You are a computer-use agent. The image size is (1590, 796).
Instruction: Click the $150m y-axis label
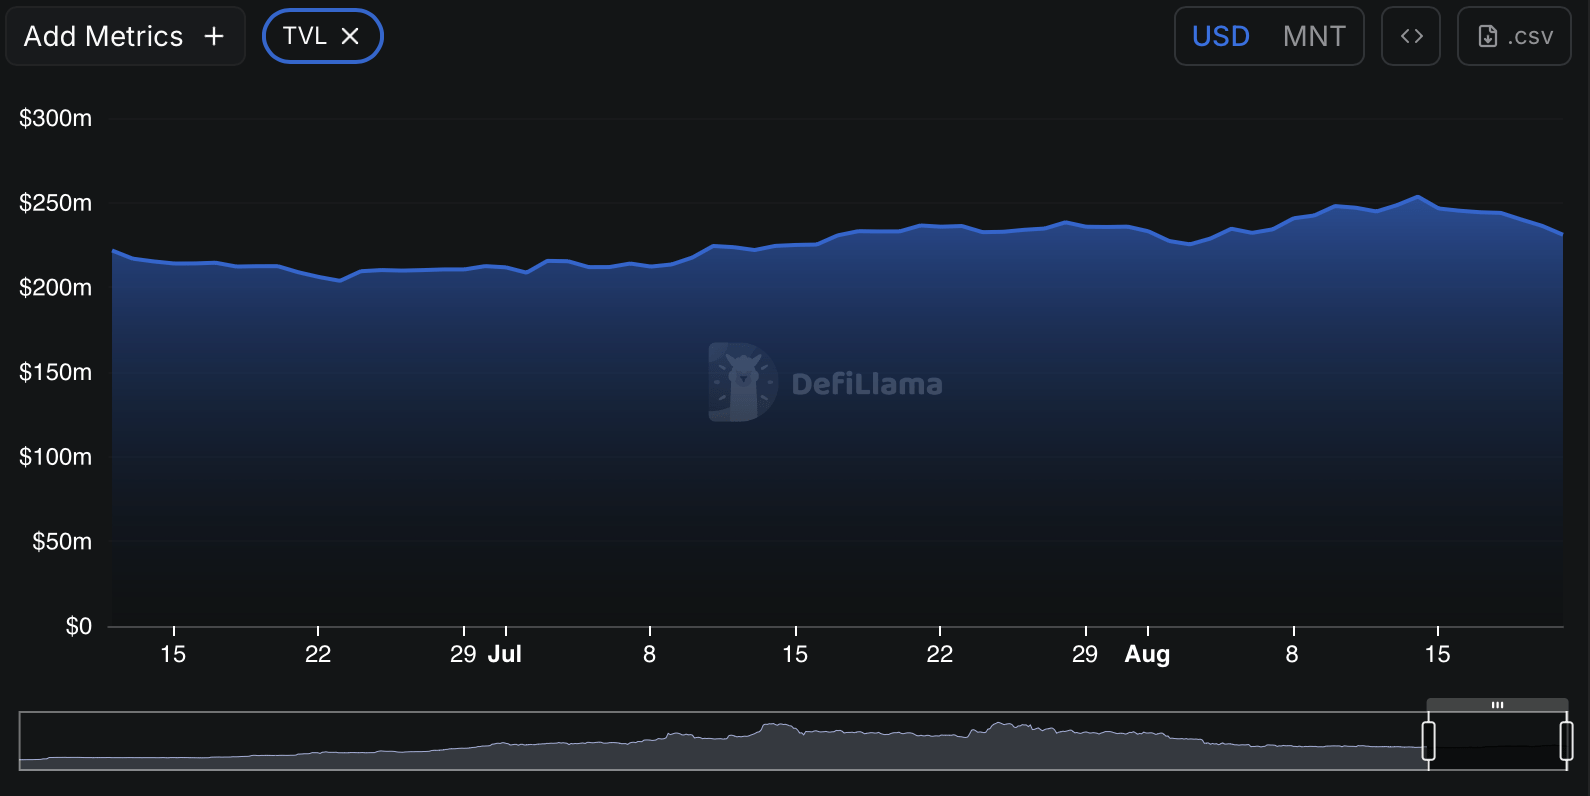pos(55,372)
